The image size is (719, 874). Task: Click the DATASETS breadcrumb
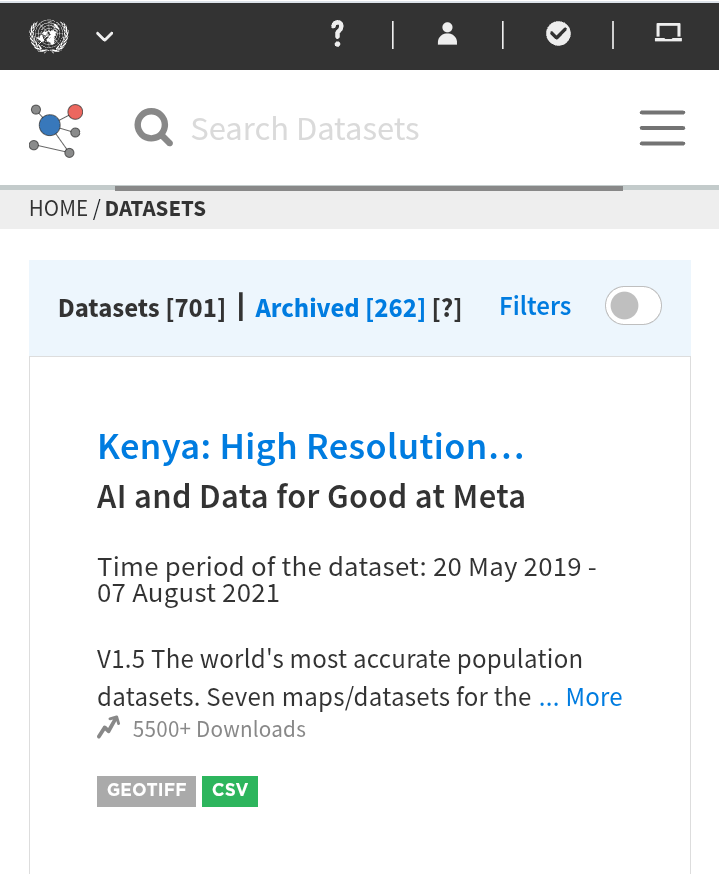pyautogui.click(x=156, y=208)
